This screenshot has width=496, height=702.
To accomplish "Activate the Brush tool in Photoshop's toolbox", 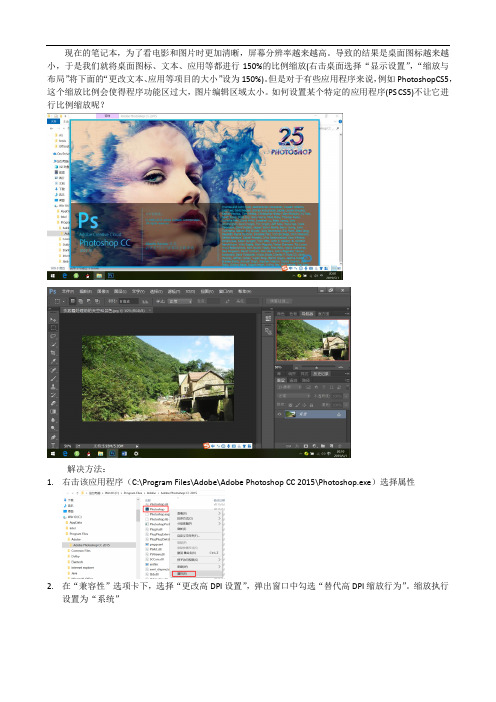I will [x=53, y=379].
